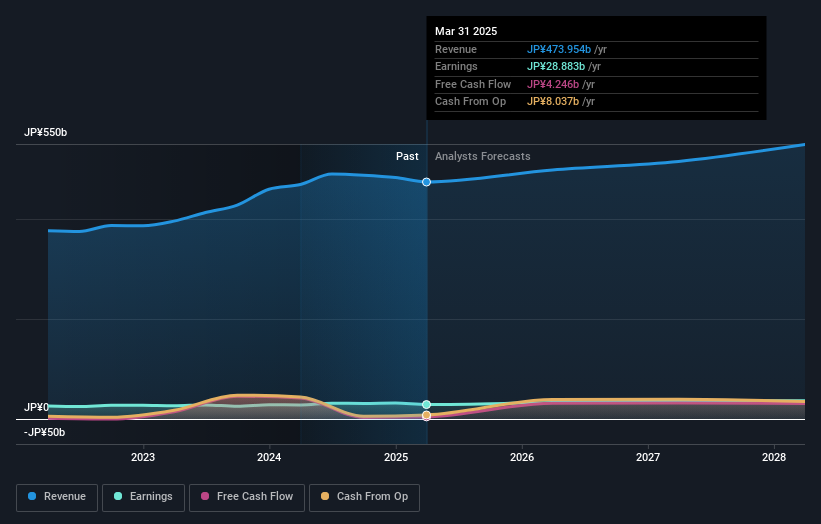This screenshot has height=524, width=821.
Task: Click the JP¥0 y-axis label
Action: (x=37, y=407)
